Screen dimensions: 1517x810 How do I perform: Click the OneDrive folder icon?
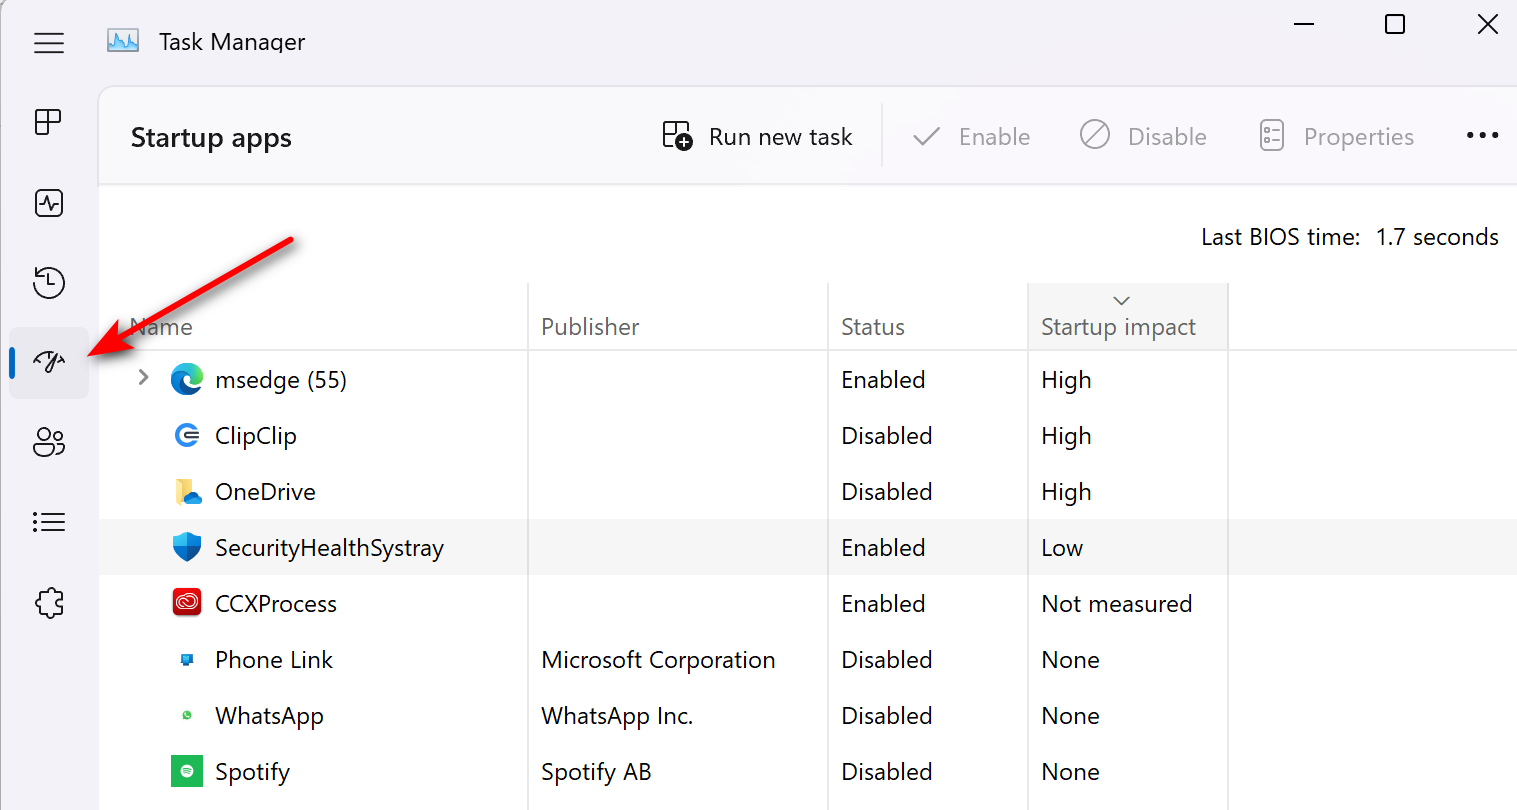(x=187, y=492)
